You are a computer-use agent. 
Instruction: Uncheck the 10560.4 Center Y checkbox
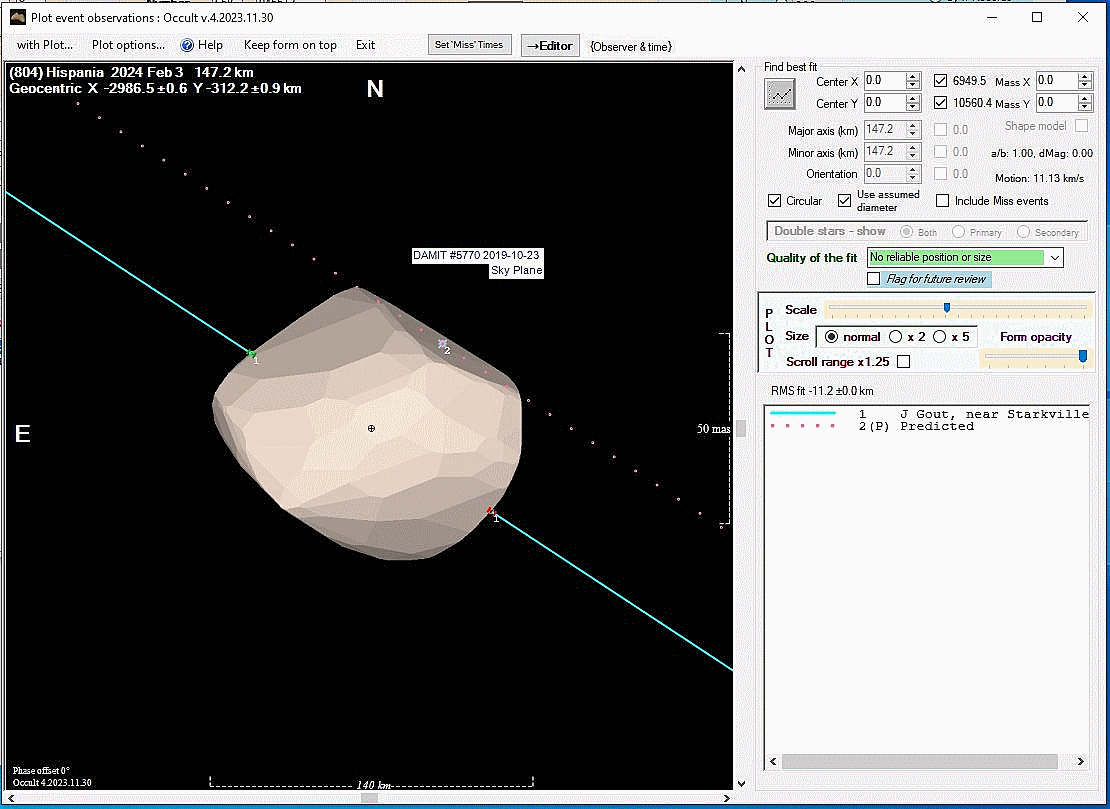pyautogui.click(x=940, y=103)
